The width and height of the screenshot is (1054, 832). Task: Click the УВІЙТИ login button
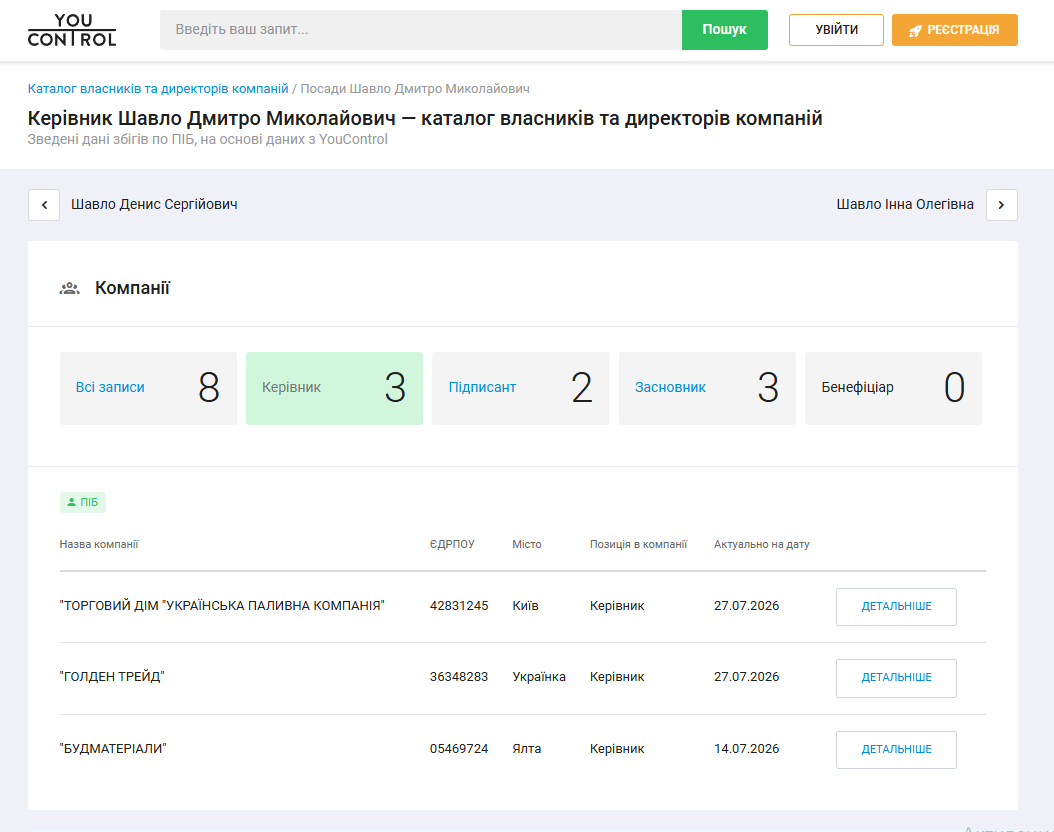coord(836,30)
